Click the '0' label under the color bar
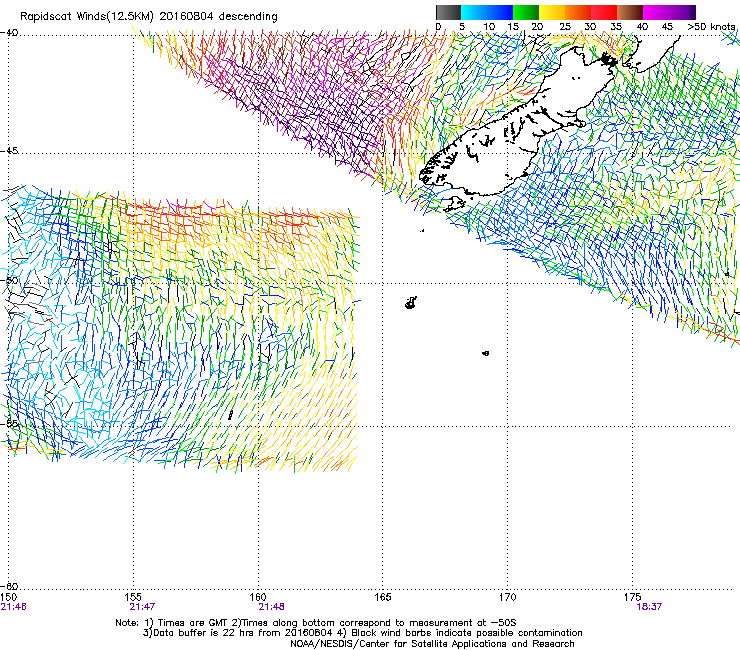740x650 pixels. (438, 26)
